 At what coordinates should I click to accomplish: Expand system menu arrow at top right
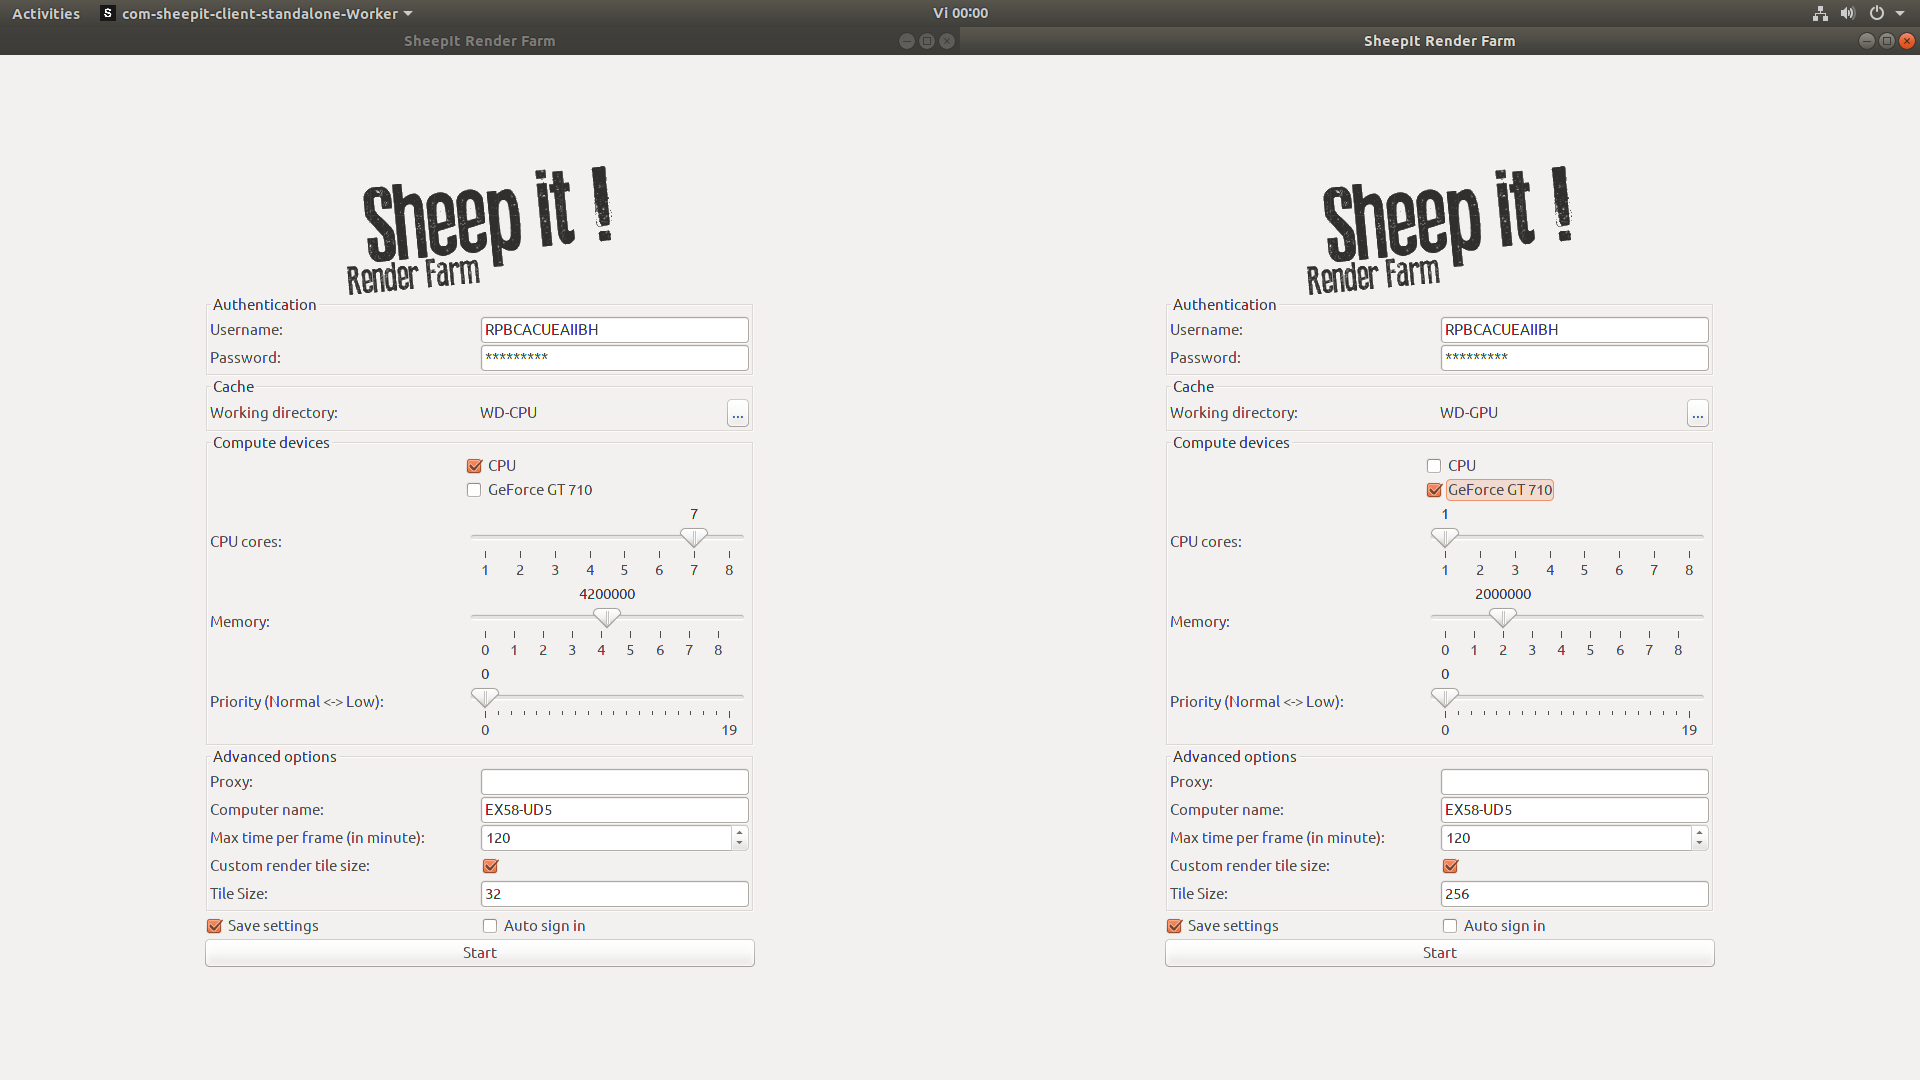pos(1900,13)
